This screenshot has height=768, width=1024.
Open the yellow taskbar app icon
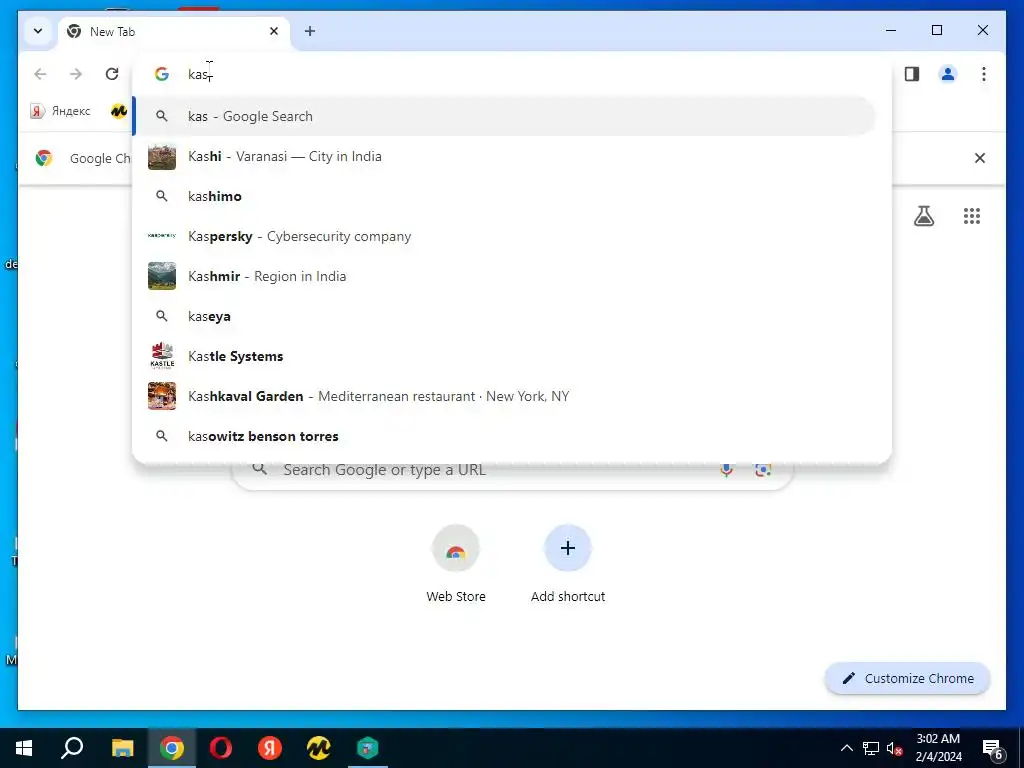pyautogui.click(x=319, y=748)
